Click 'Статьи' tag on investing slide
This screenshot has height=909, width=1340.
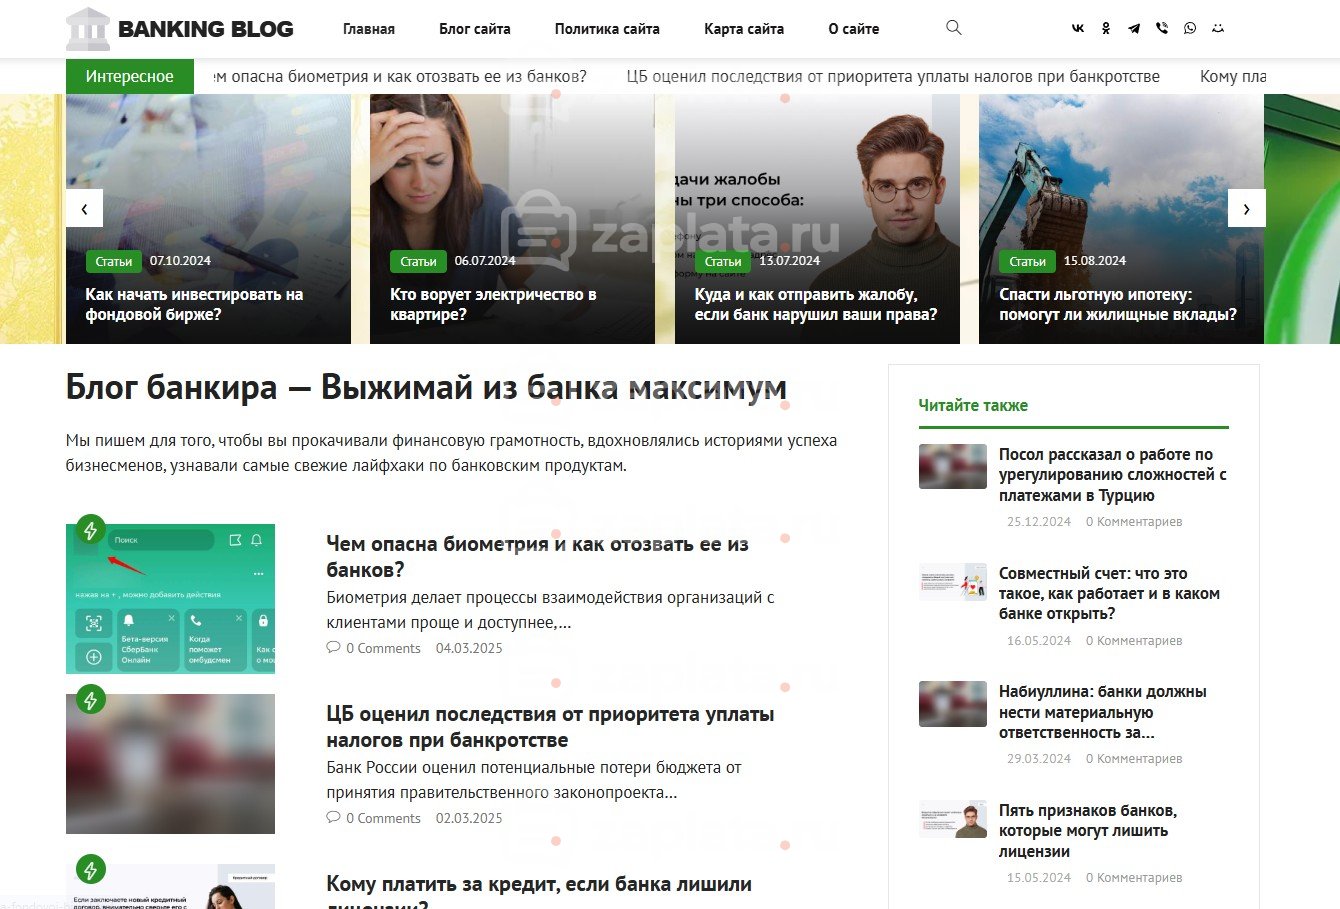click(114, 261)
